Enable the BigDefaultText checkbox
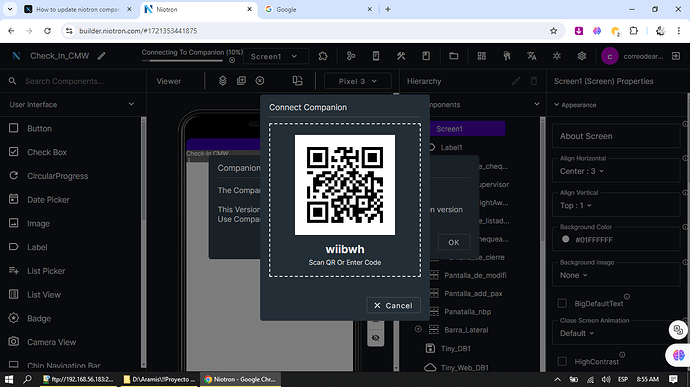This screenshot has height=387, width=690. (x=562, y=303)
